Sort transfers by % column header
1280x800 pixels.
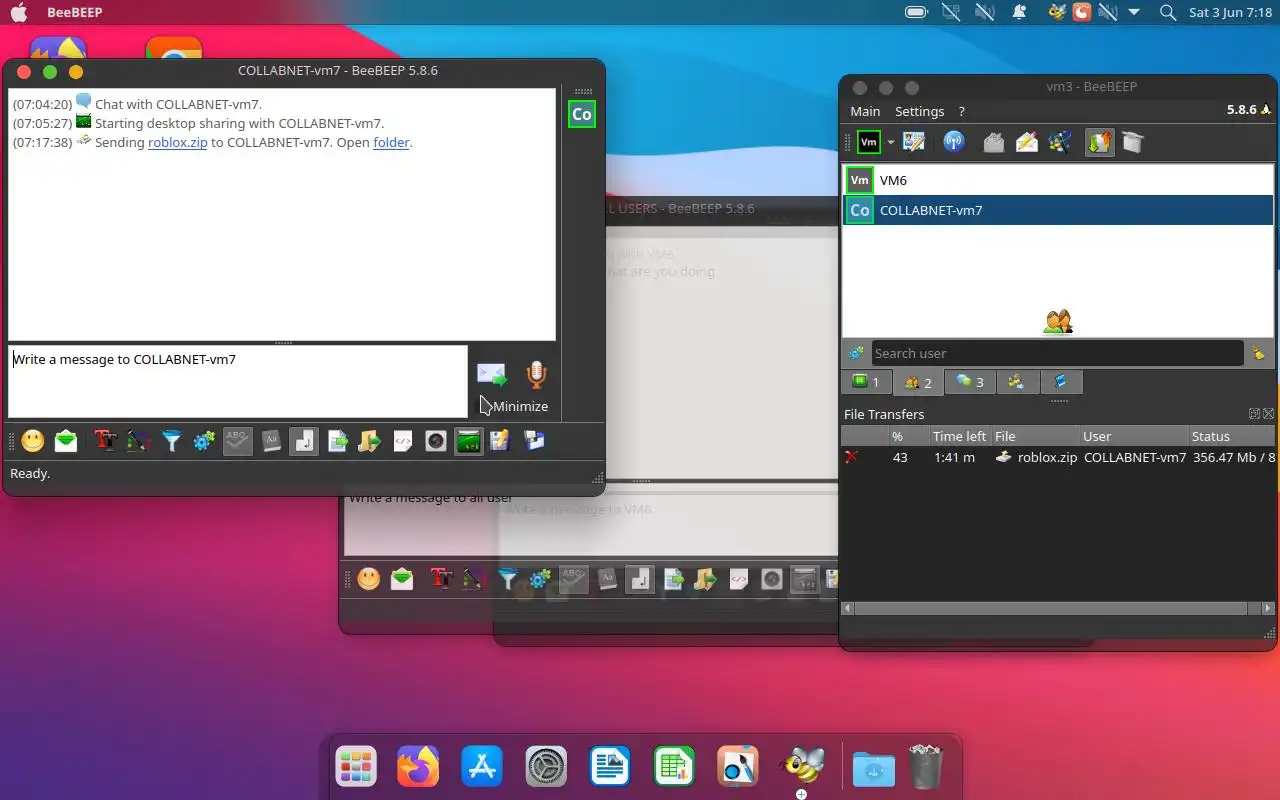pos(908,436)
